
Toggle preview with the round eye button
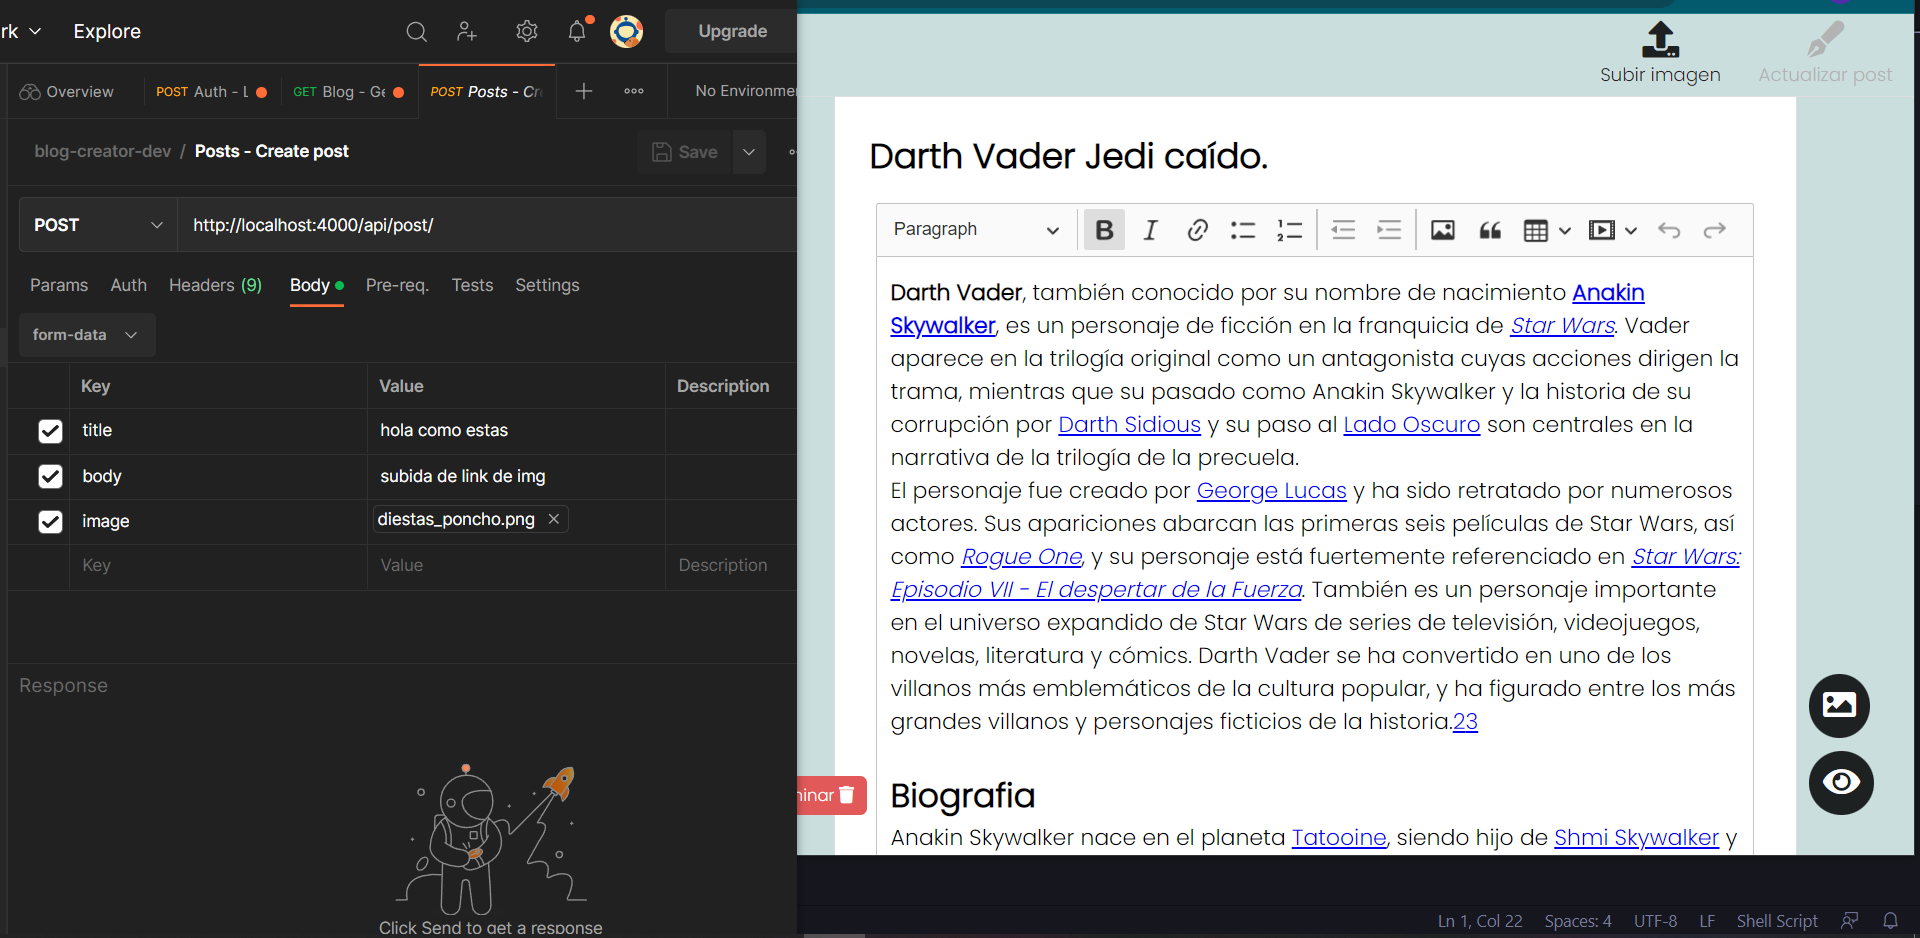point(1840,782)
